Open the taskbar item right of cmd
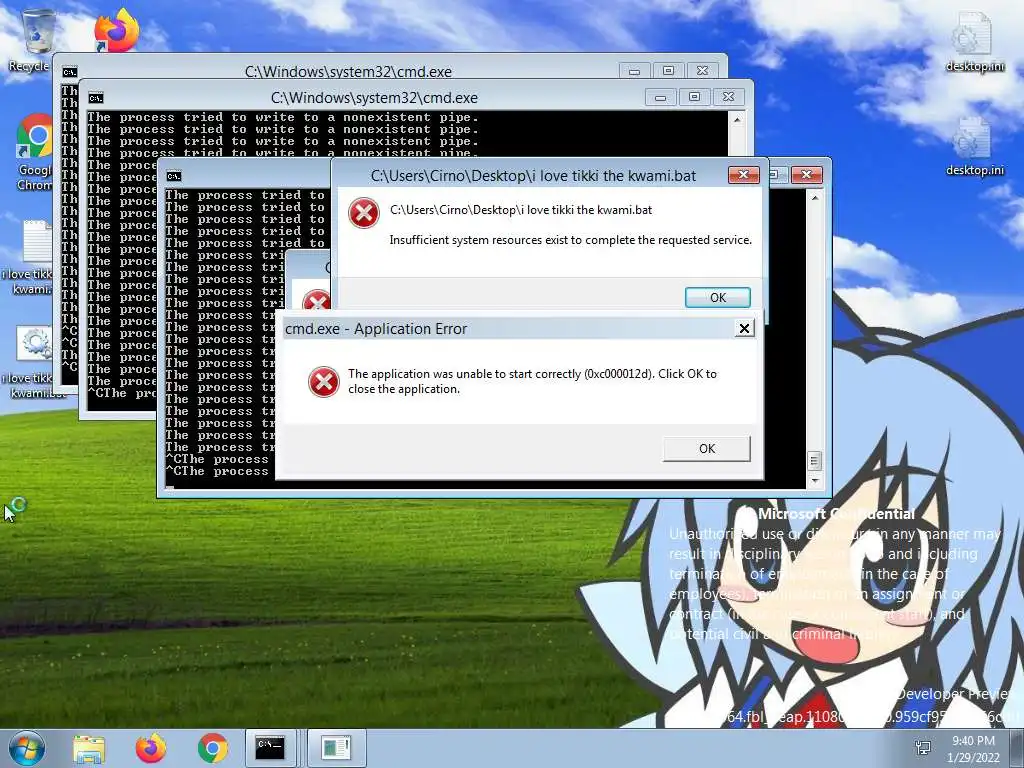Viewport: 1024px width, 768px height. (336, 748)
